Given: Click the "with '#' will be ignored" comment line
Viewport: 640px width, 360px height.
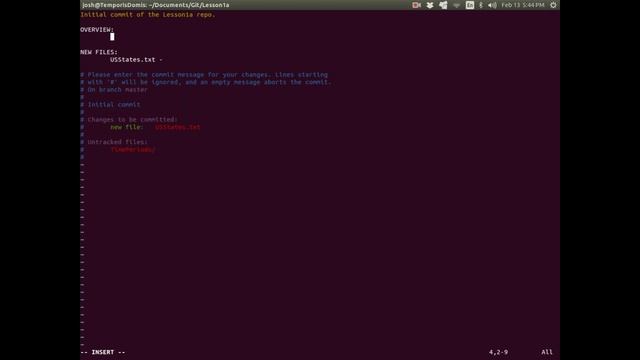Looking at the screenshot, I should click(206, 82).
